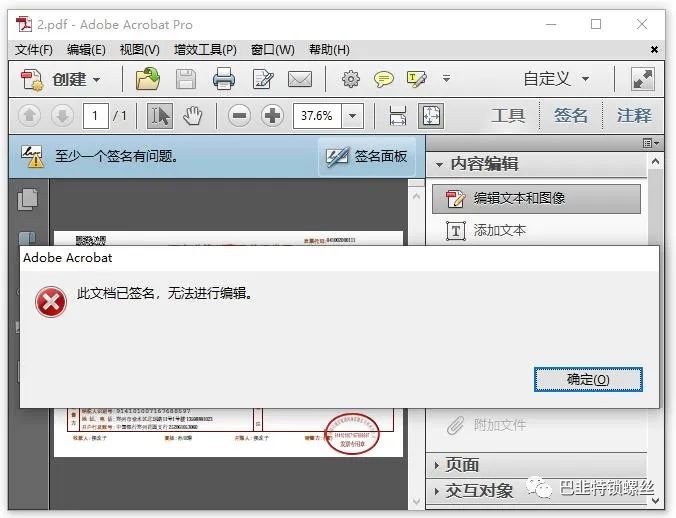This screenshot has width=676, height=518.
Task: Click the red stamp on the invoice
Action: point(352,434)
